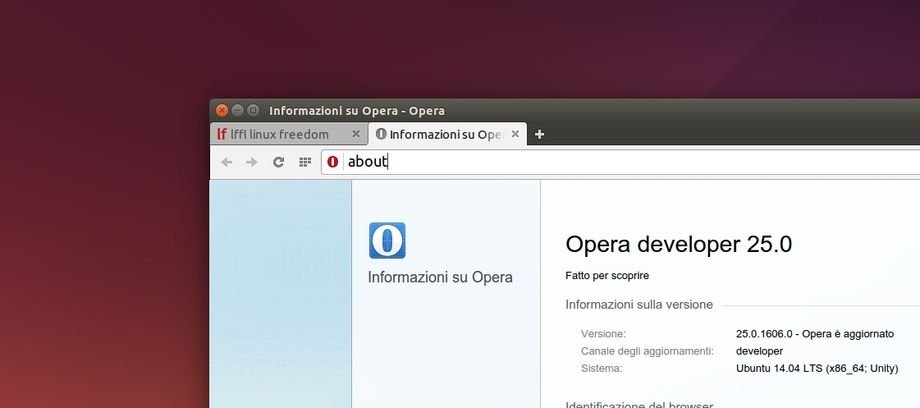Reload the current page
920x408 pixels.
pos(279,162)
